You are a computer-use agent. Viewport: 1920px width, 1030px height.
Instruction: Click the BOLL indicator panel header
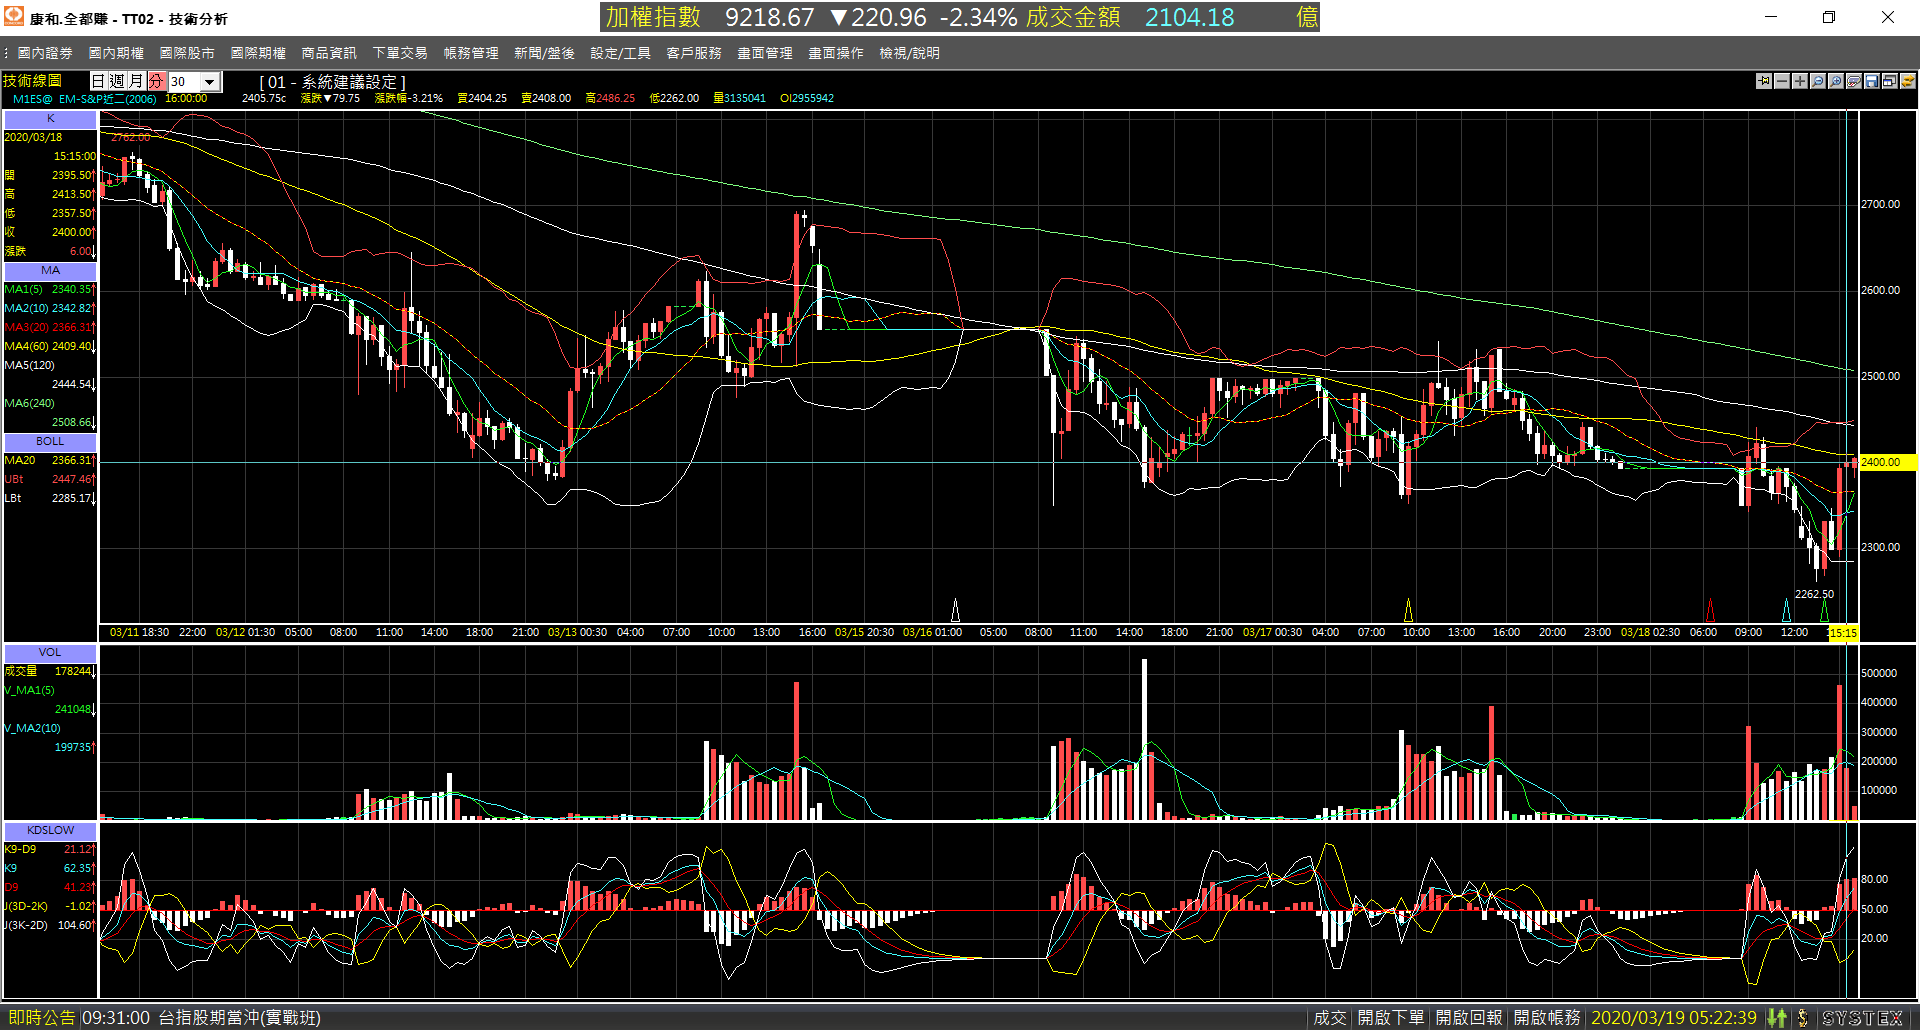click(x=50, y=441)
